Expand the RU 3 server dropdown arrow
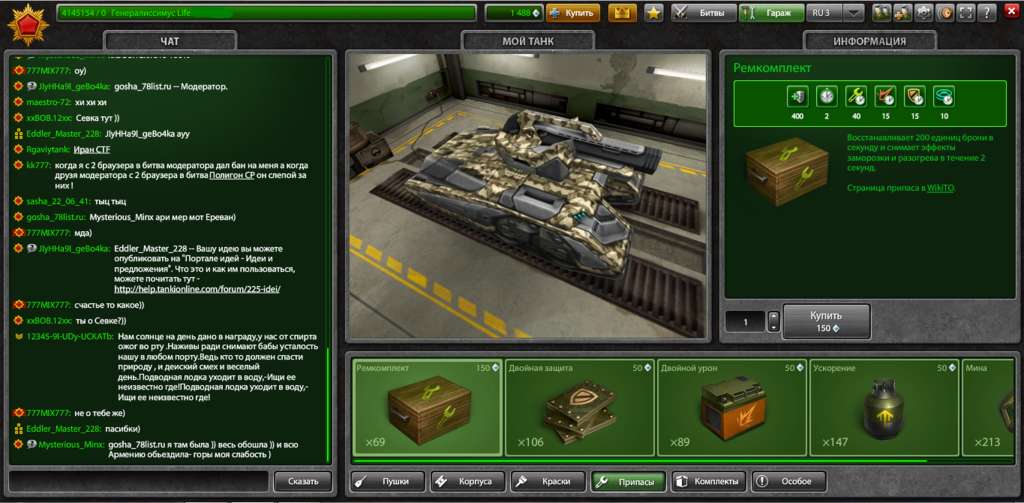This screenshot has width=1024, height=503. (x=853, y=12)
